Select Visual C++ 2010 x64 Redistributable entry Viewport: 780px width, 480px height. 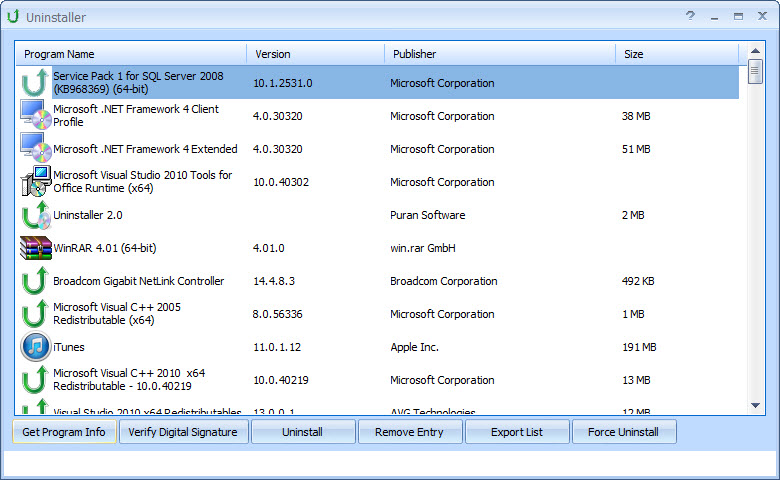click(129, 380)
